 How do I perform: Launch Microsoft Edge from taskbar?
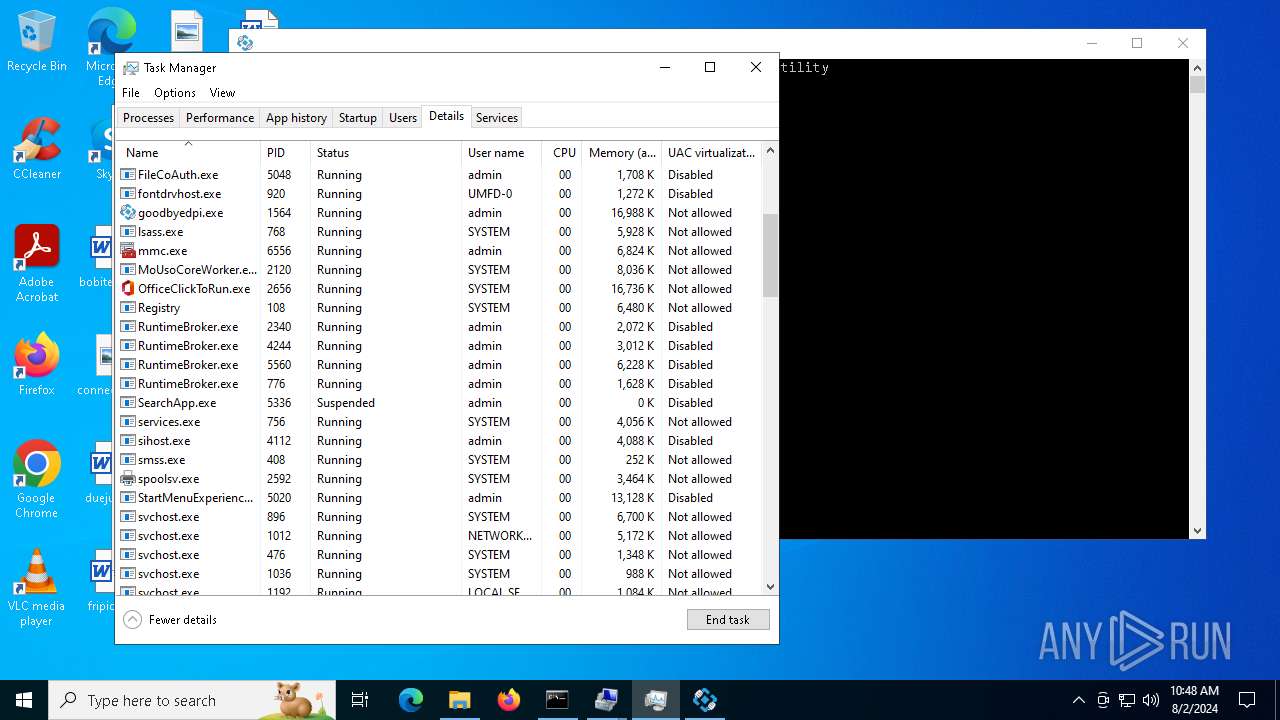[411, 700]
